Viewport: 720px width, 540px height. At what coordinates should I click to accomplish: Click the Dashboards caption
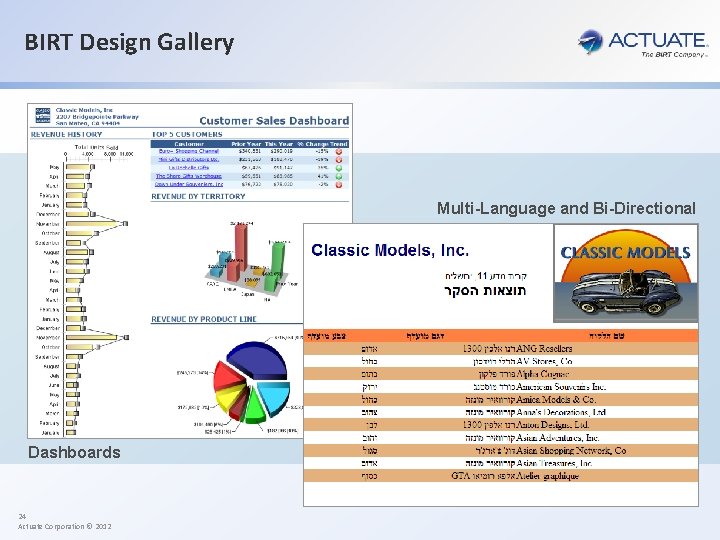pos(74,452)
